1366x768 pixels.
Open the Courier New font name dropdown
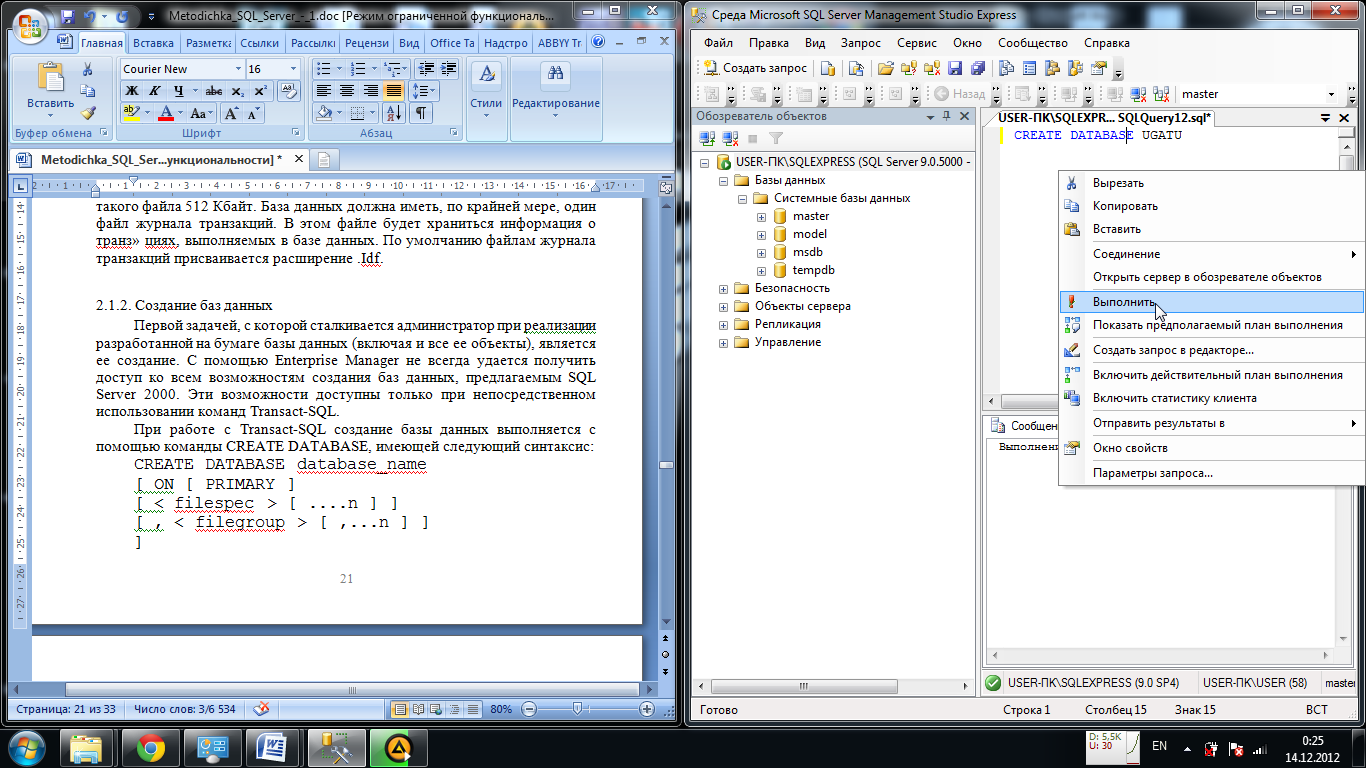pos(238,69)
